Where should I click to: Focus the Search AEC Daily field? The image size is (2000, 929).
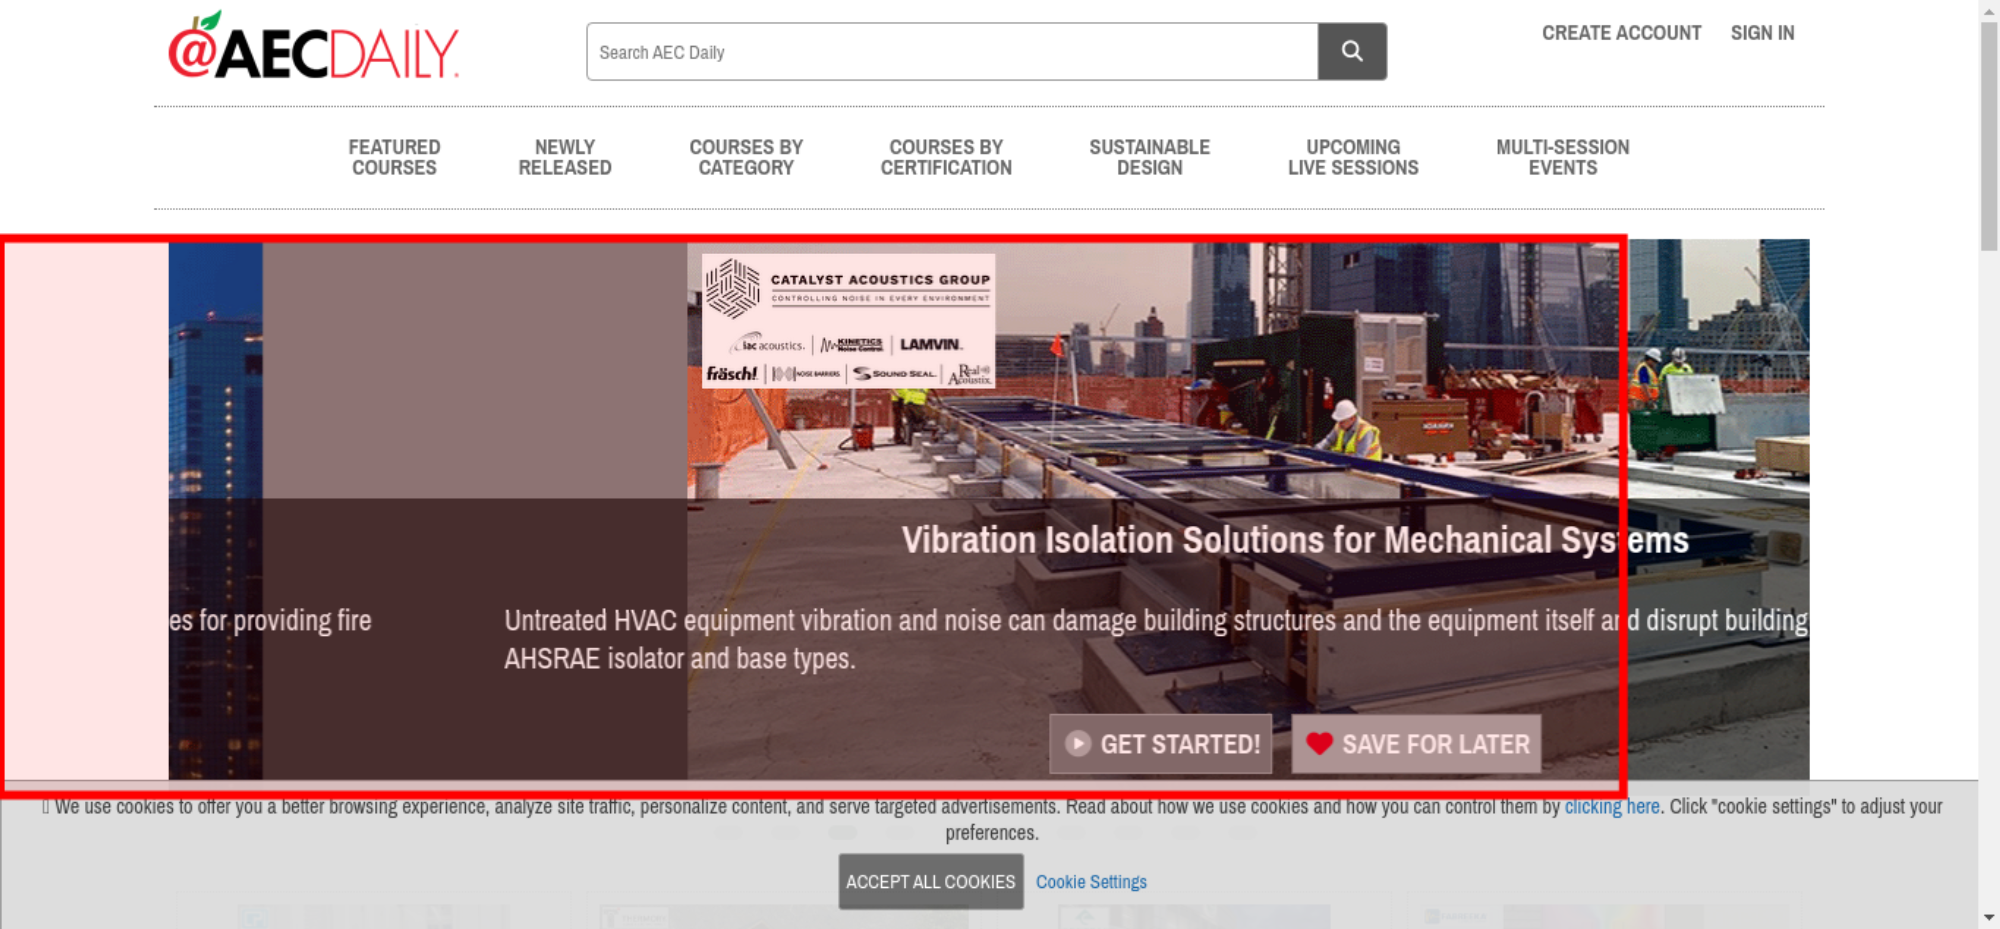click(x=951, y=52)
